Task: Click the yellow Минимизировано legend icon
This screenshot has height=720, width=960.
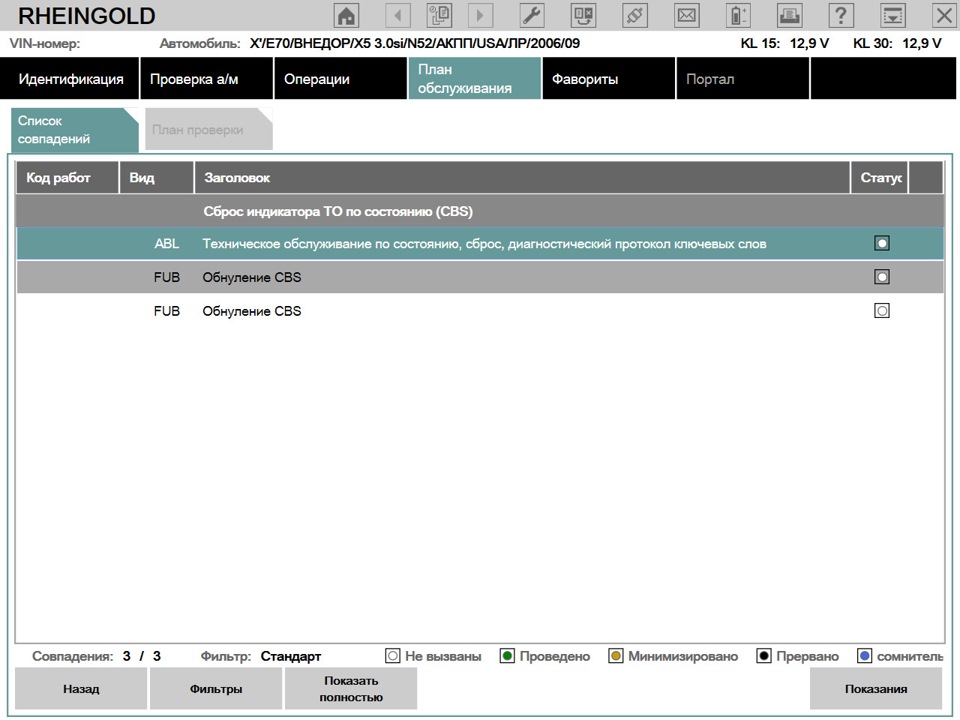Action: 616,656
